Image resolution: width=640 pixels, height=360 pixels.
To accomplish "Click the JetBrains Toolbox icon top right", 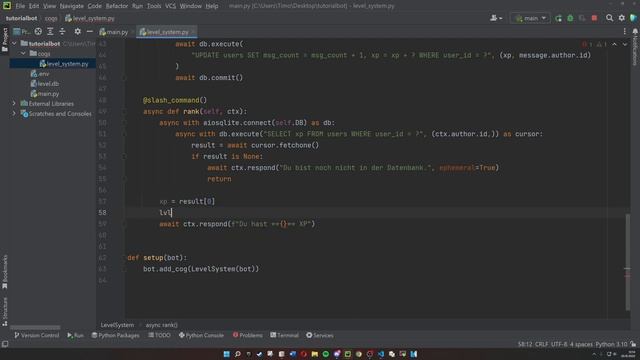I will (633, 18).
